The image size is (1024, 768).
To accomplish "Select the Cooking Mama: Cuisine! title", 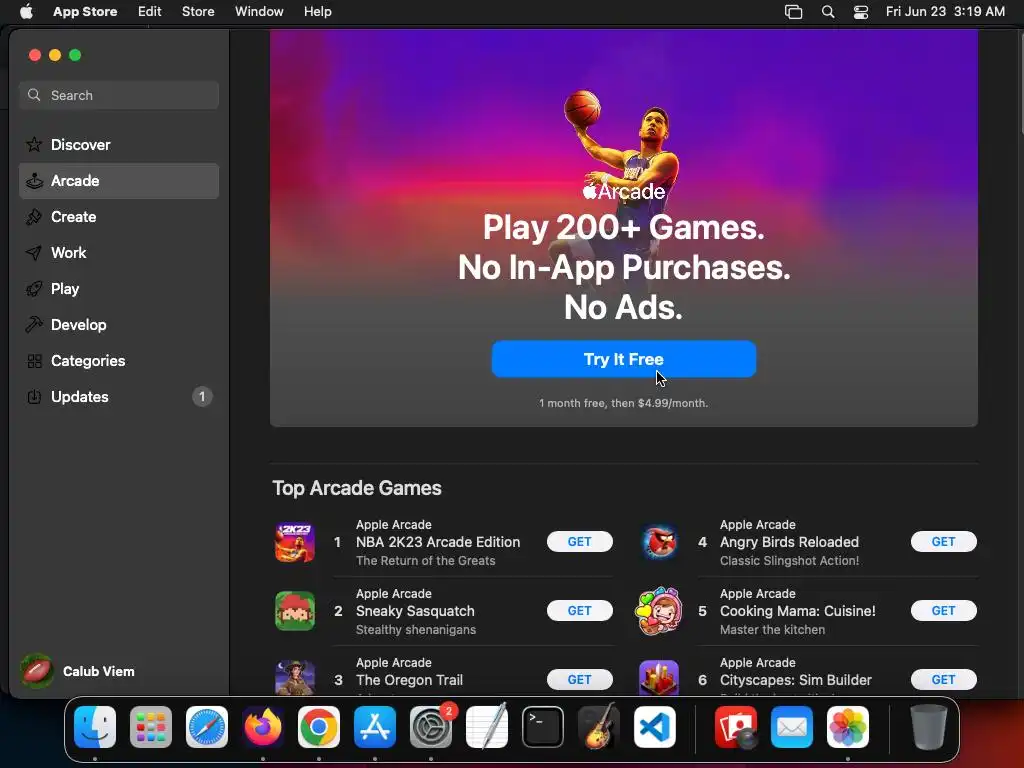I will click(797, 611).
